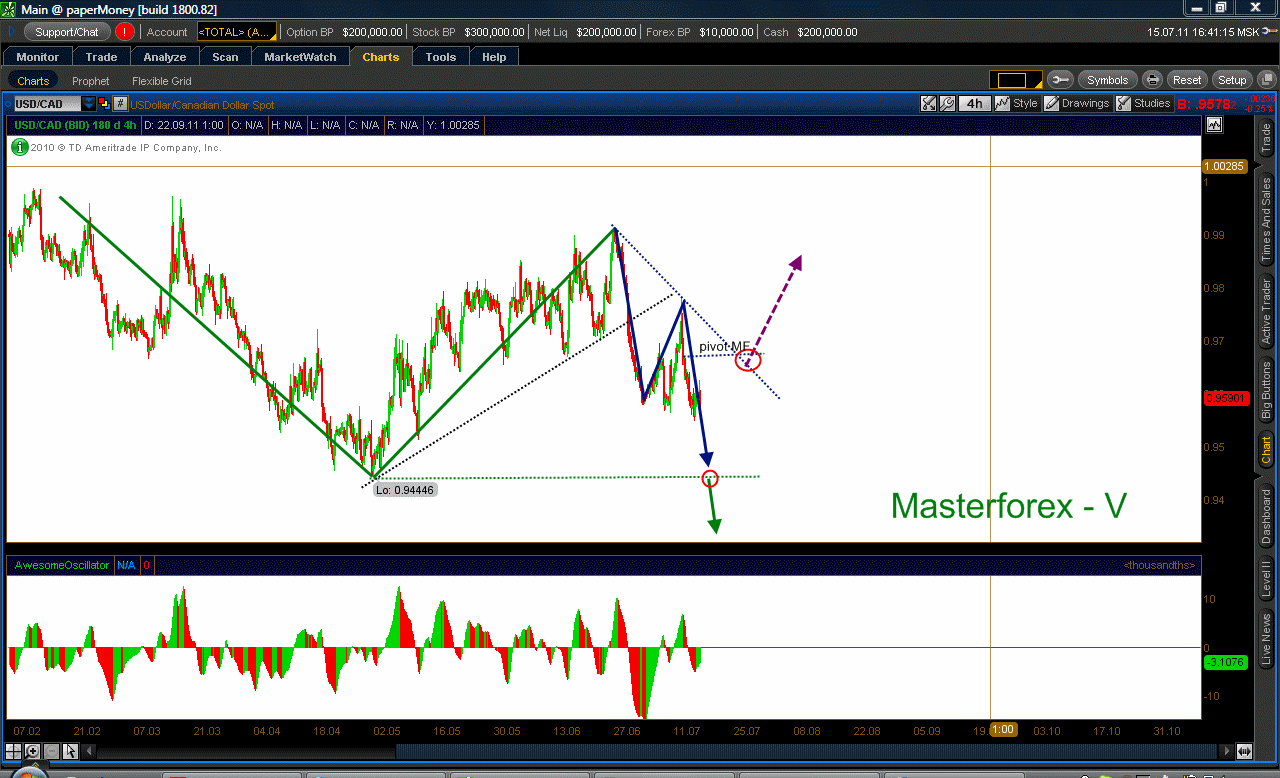Click the window minimize-to-tray icon in title bar
The width and height of the screenshot is (1280, 778).
click(1196, 8)
